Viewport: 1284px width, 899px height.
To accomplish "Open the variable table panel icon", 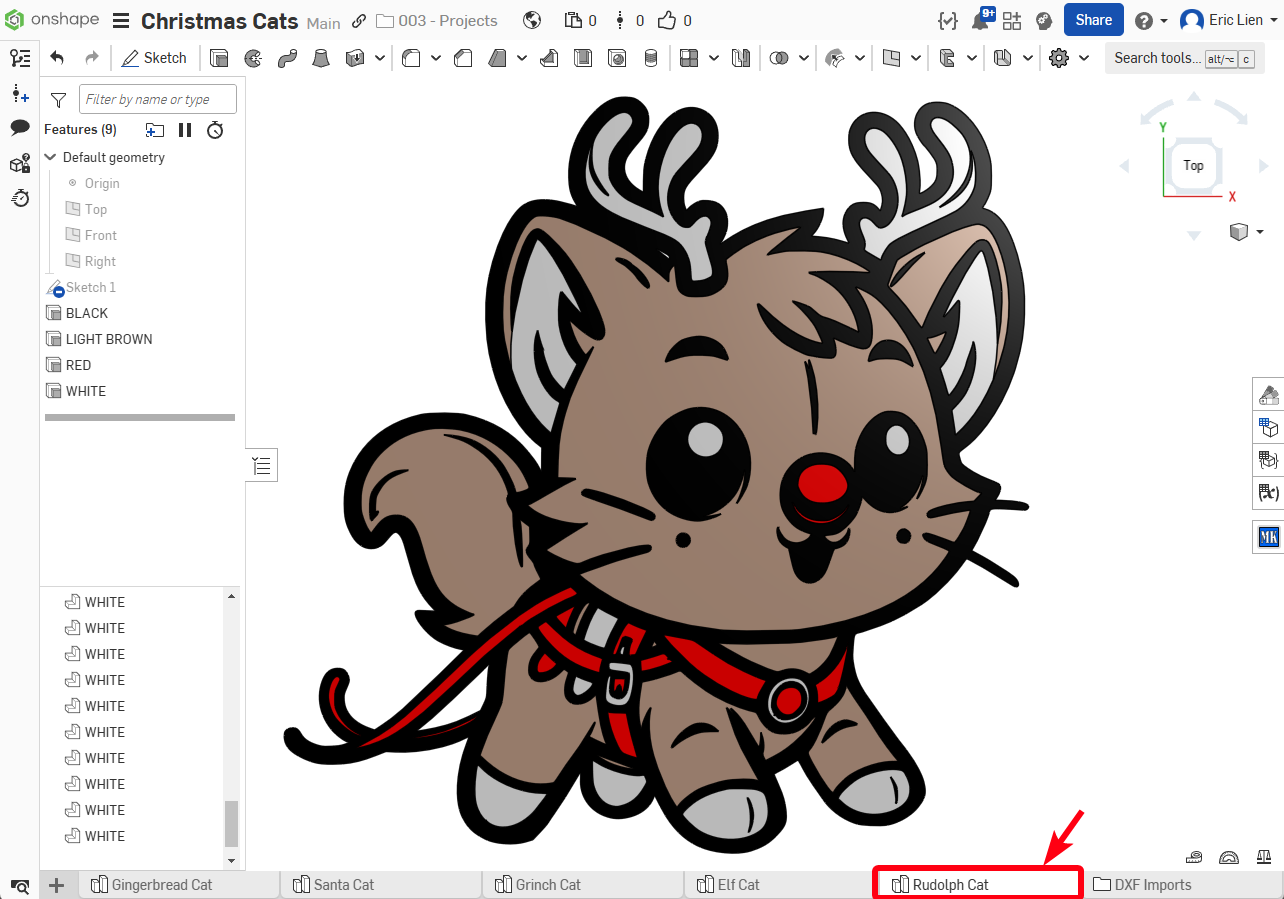I will pos(1269,492).
